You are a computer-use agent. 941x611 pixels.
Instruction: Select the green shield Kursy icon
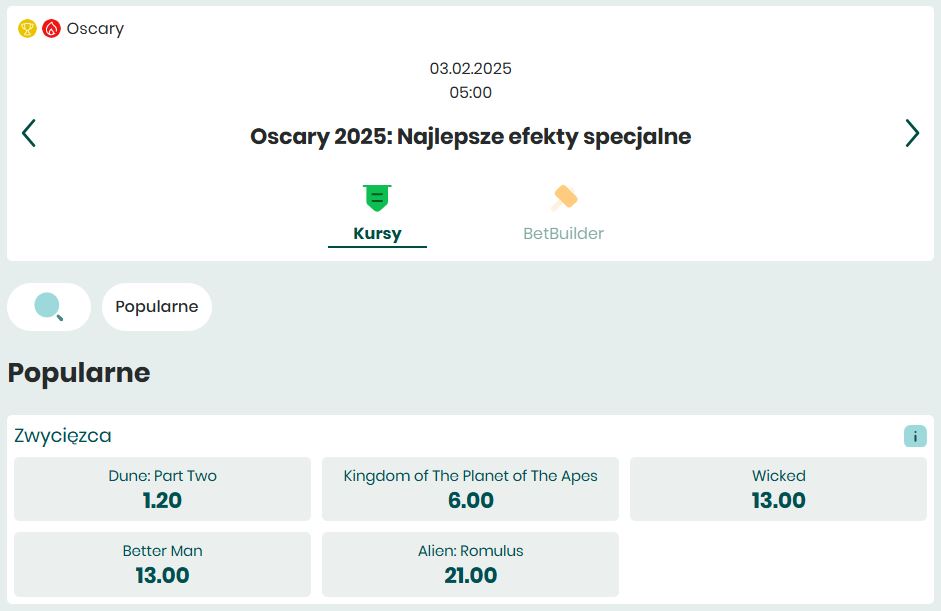(377, 196)
